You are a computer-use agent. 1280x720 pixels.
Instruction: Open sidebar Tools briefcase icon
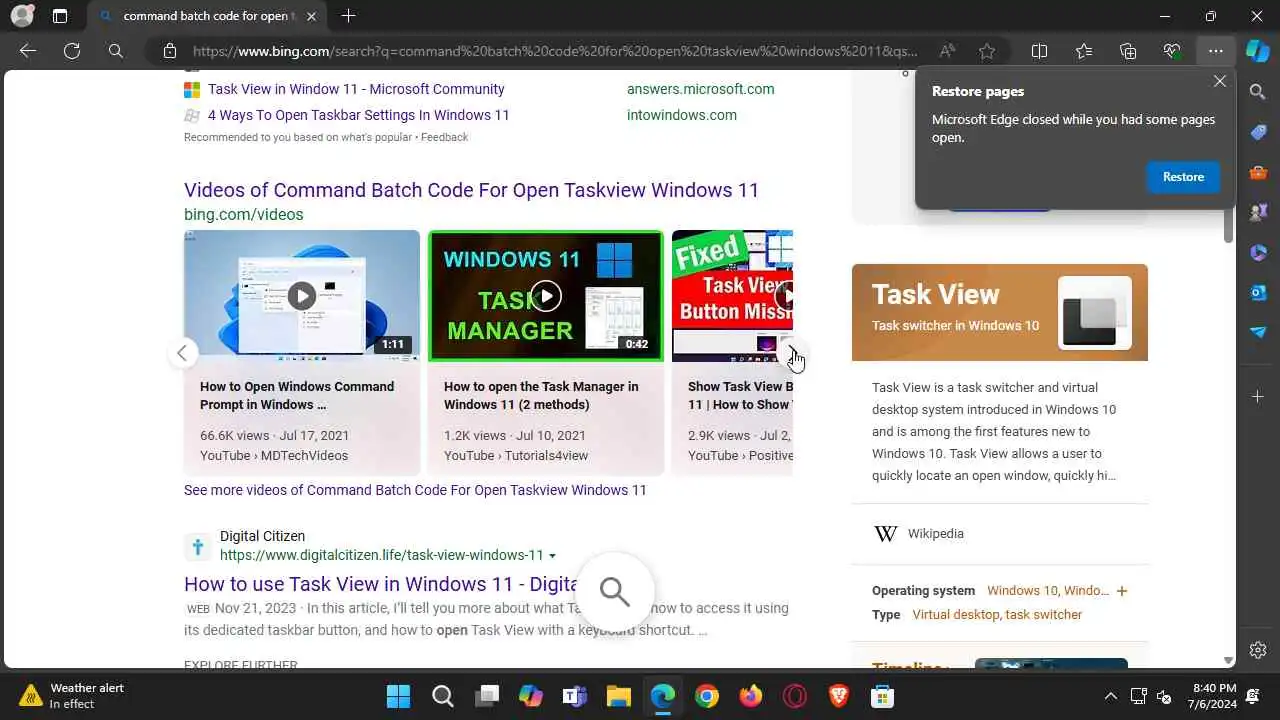click(x=1258, y=172)
